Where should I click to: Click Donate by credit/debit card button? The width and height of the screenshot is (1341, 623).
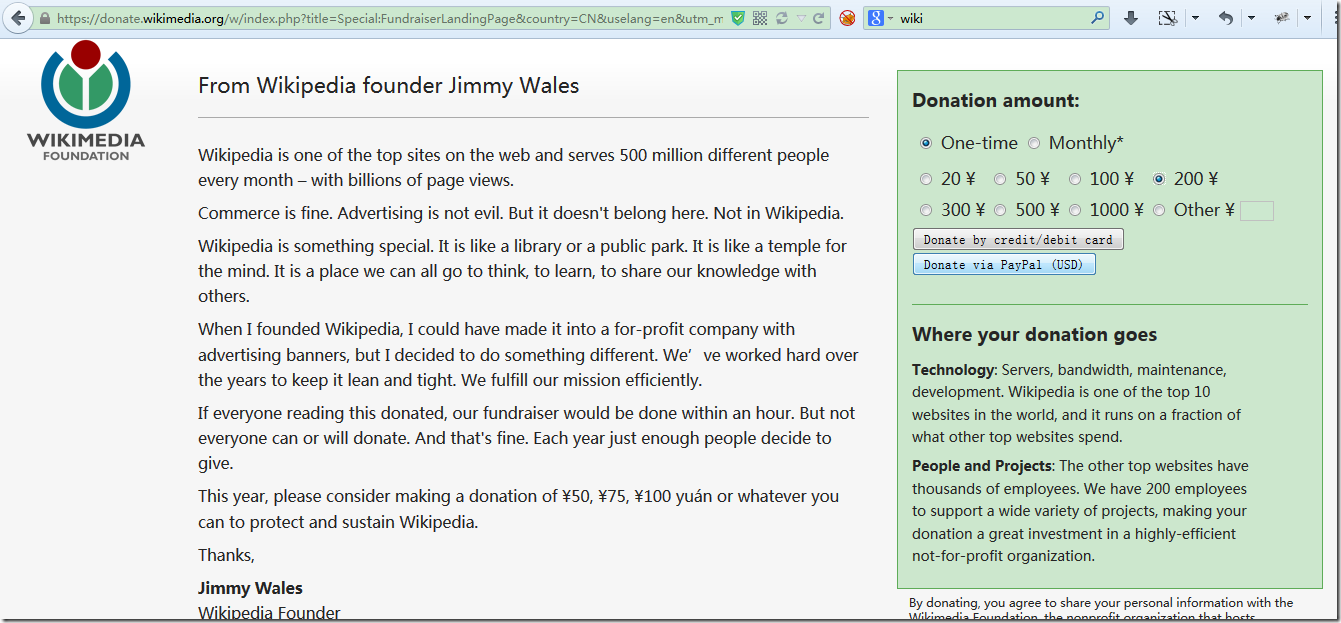1018,240
